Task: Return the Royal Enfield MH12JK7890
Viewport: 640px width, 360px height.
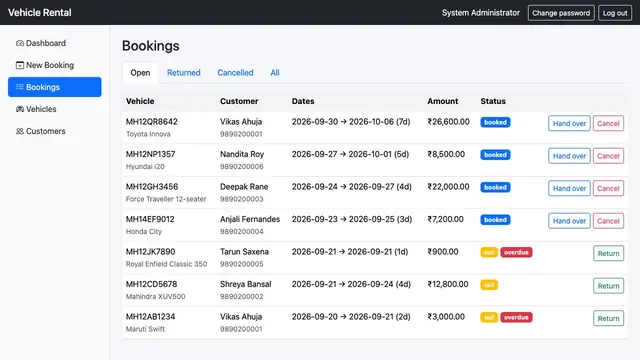Action: pyautogui.click(x=608, y=253)
